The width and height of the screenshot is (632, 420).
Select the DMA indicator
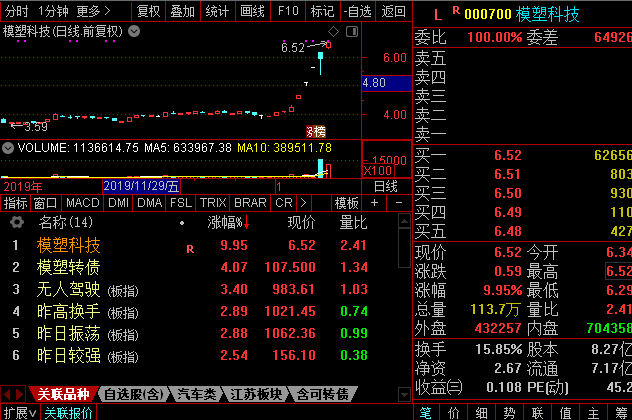tap(150, 203)
